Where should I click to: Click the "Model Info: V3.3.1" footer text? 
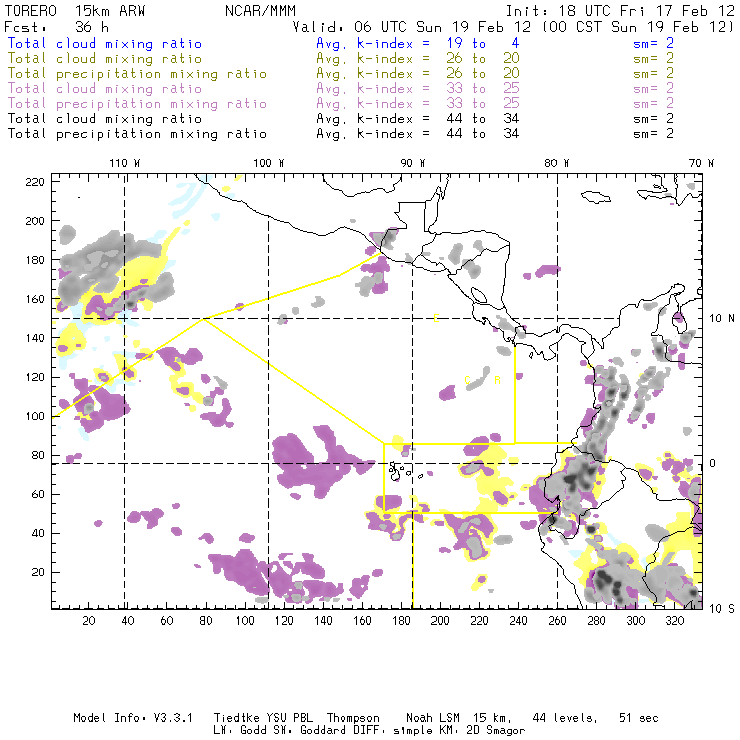[133, 718]
